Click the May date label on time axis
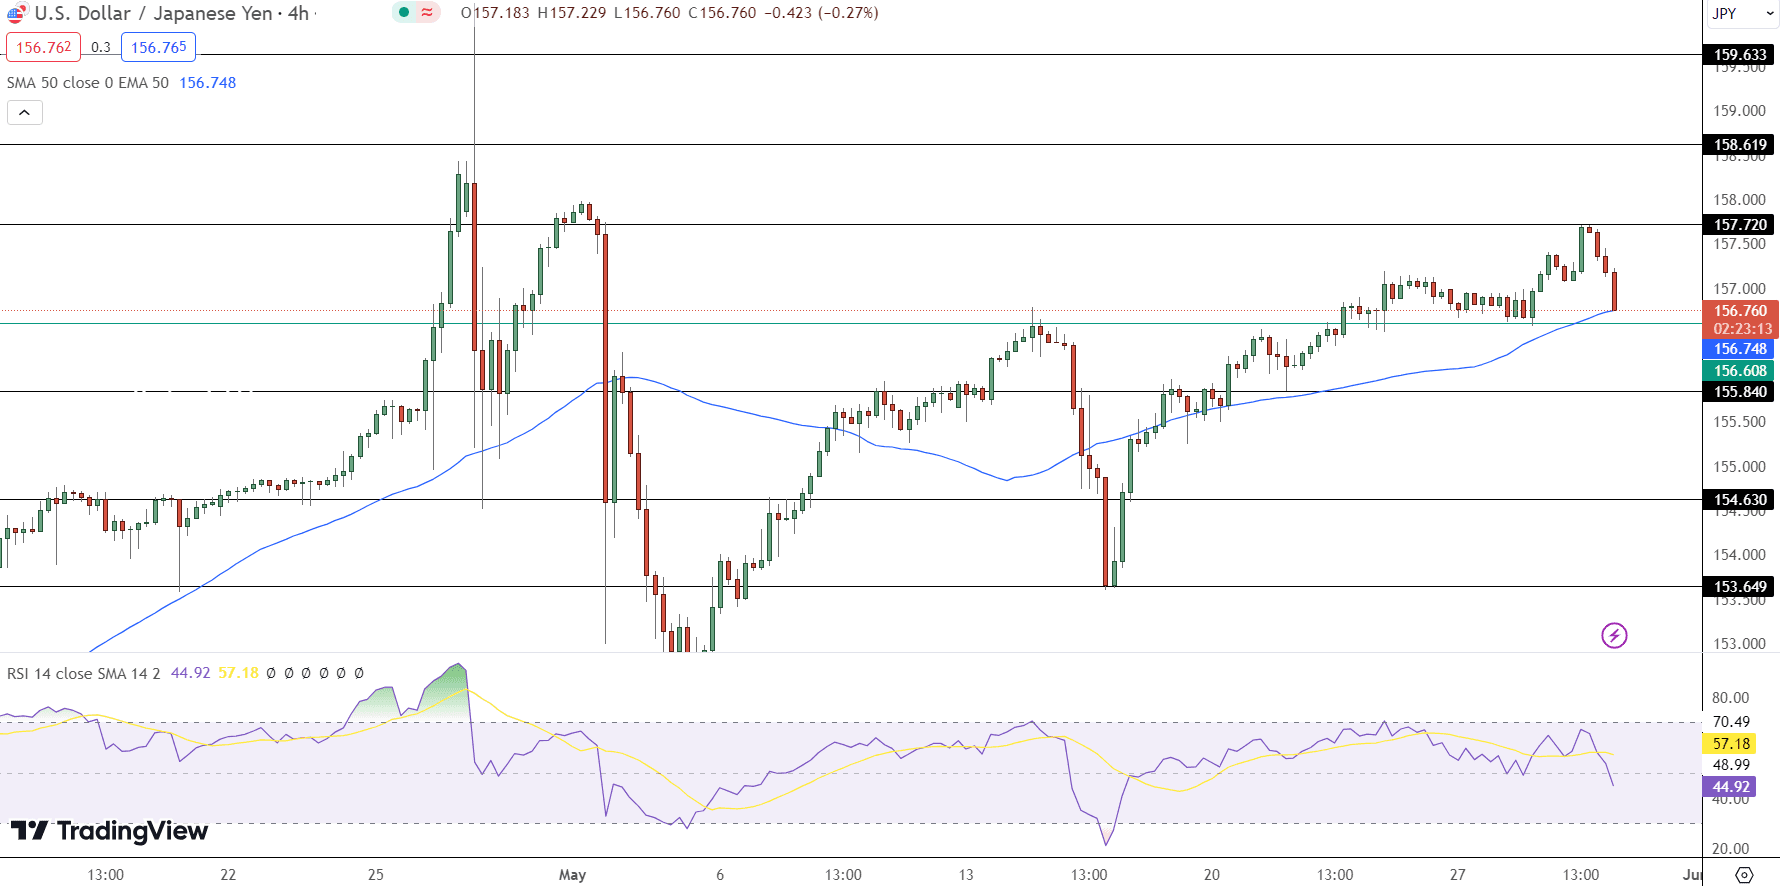This screenshot has height=886, width=1780. tap(572, 875)
